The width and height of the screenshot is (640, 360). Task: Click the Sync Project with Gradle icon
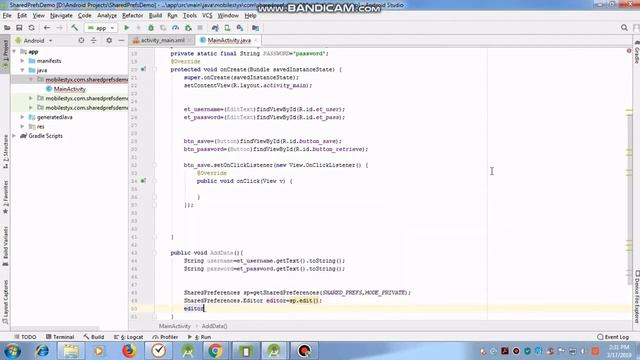(215, 28)
